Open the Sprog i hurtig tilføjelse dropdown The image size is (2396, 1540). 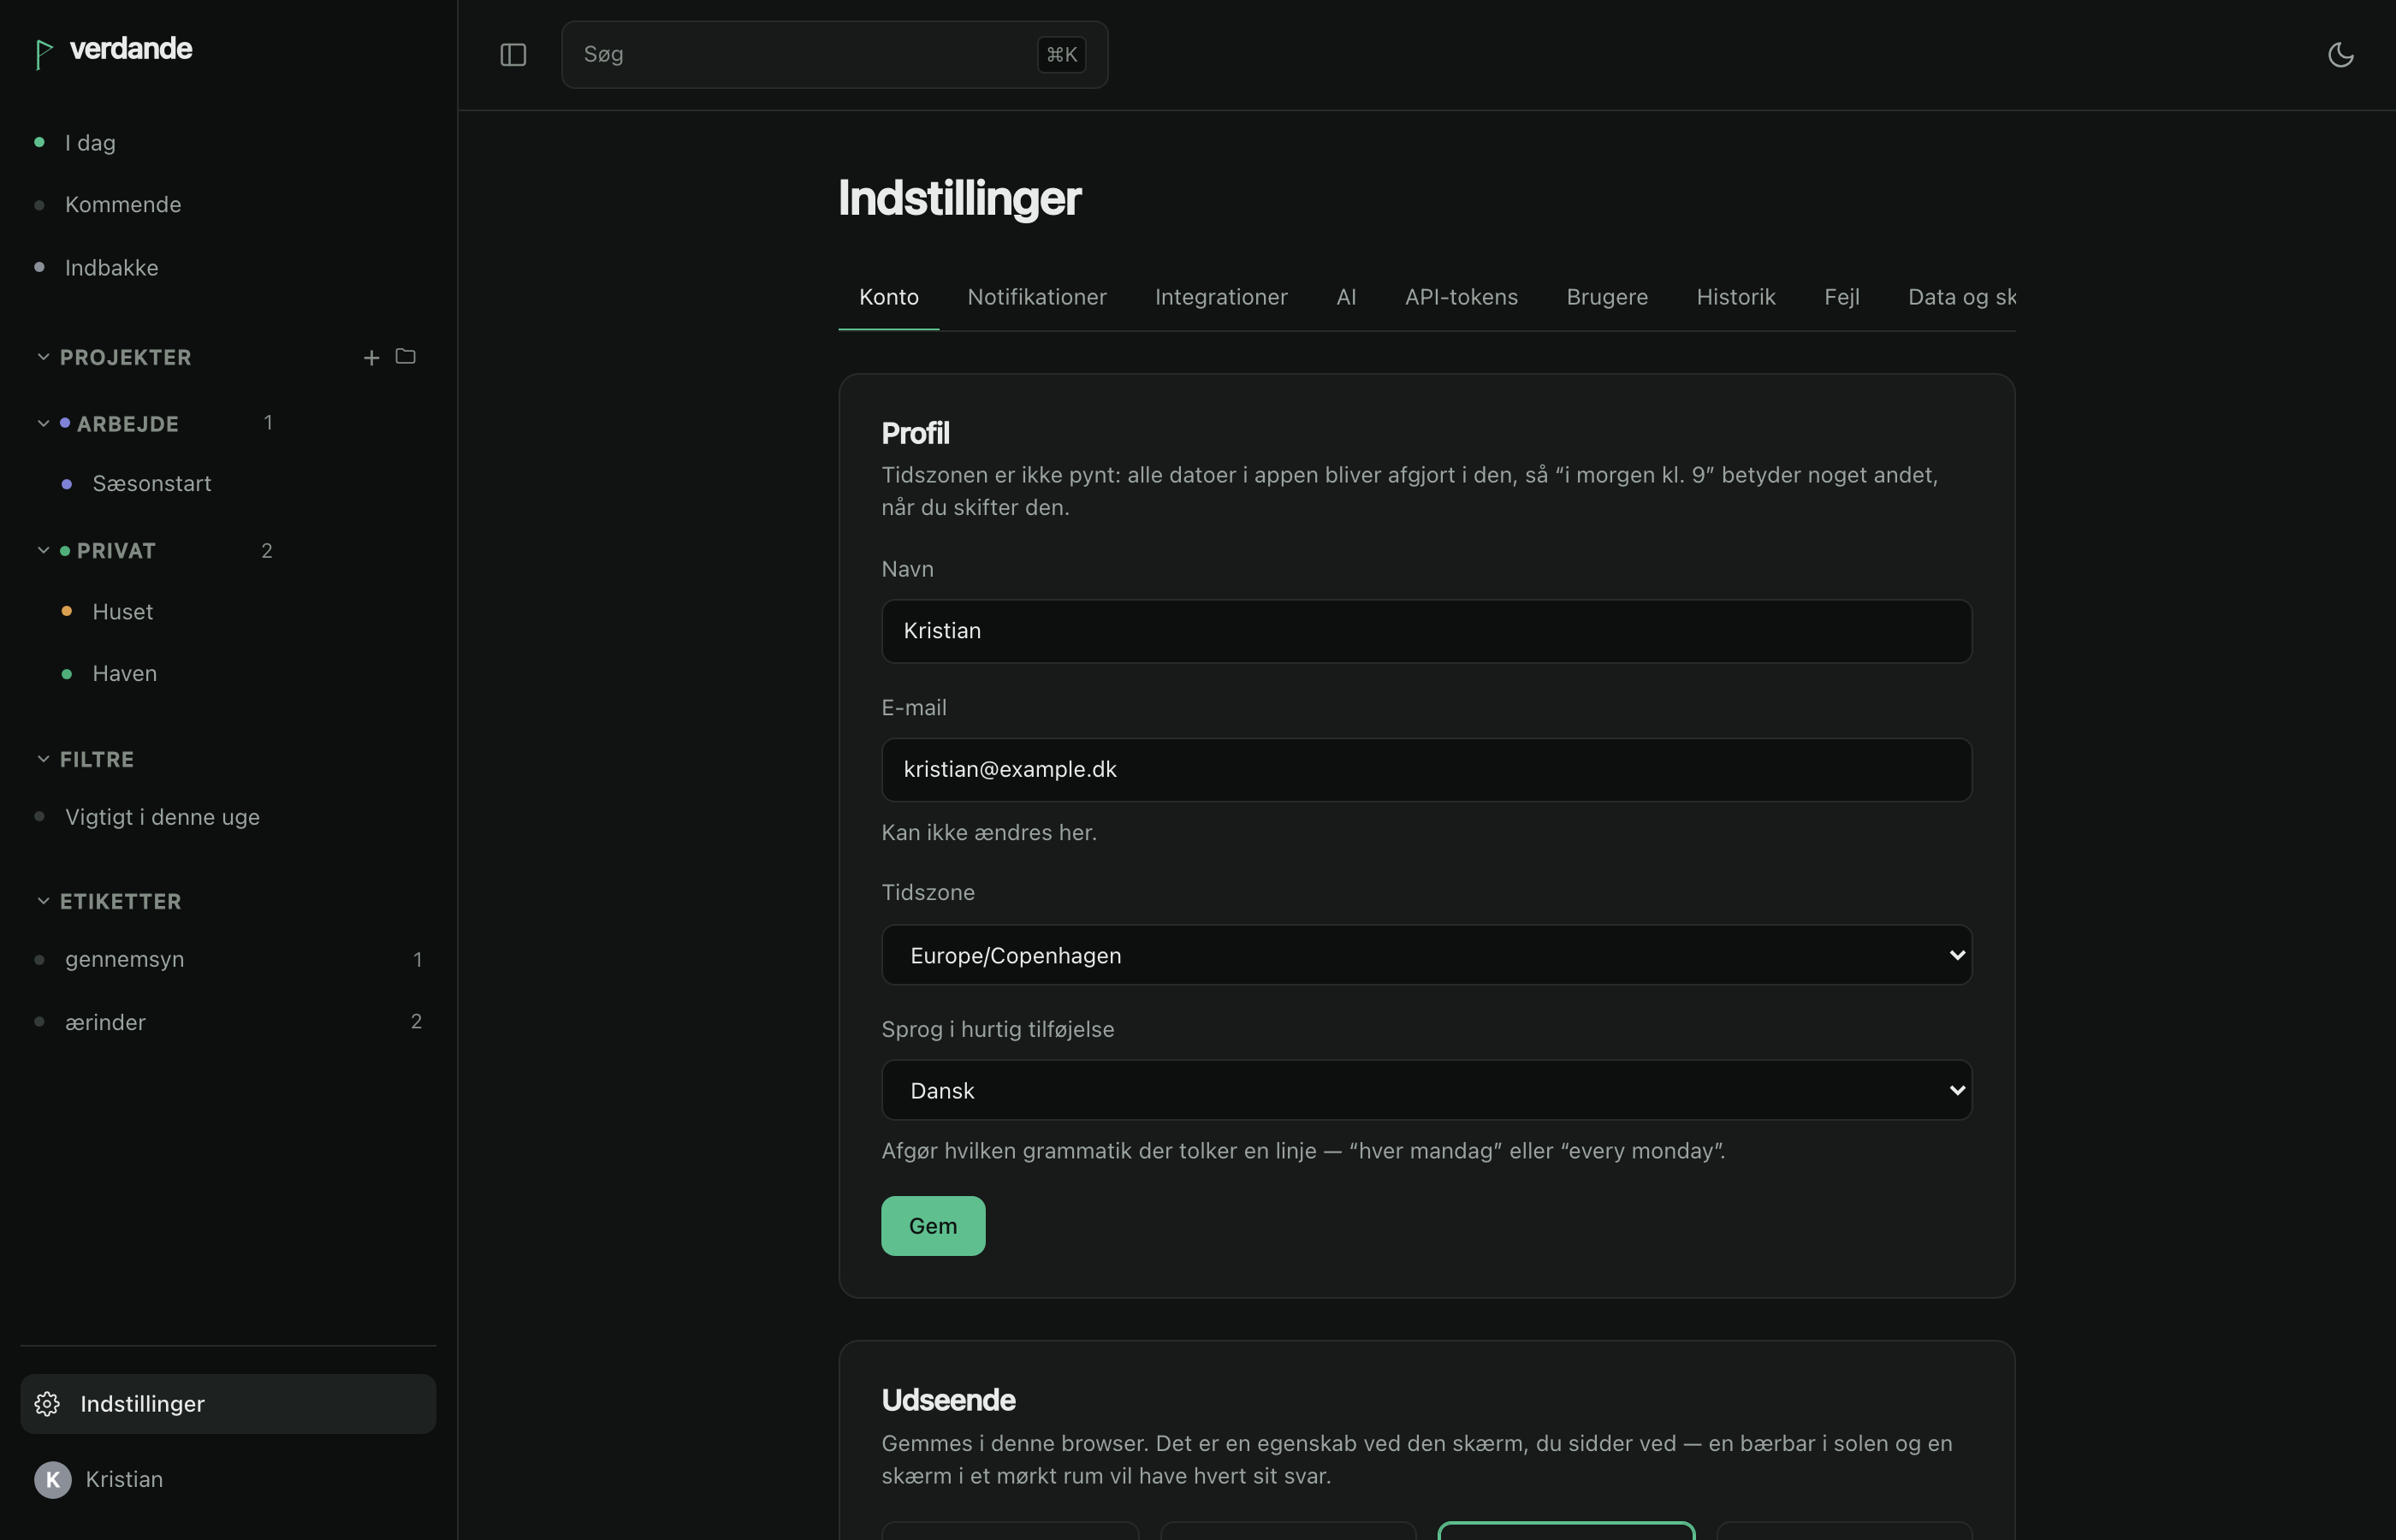point(1426,1090)
